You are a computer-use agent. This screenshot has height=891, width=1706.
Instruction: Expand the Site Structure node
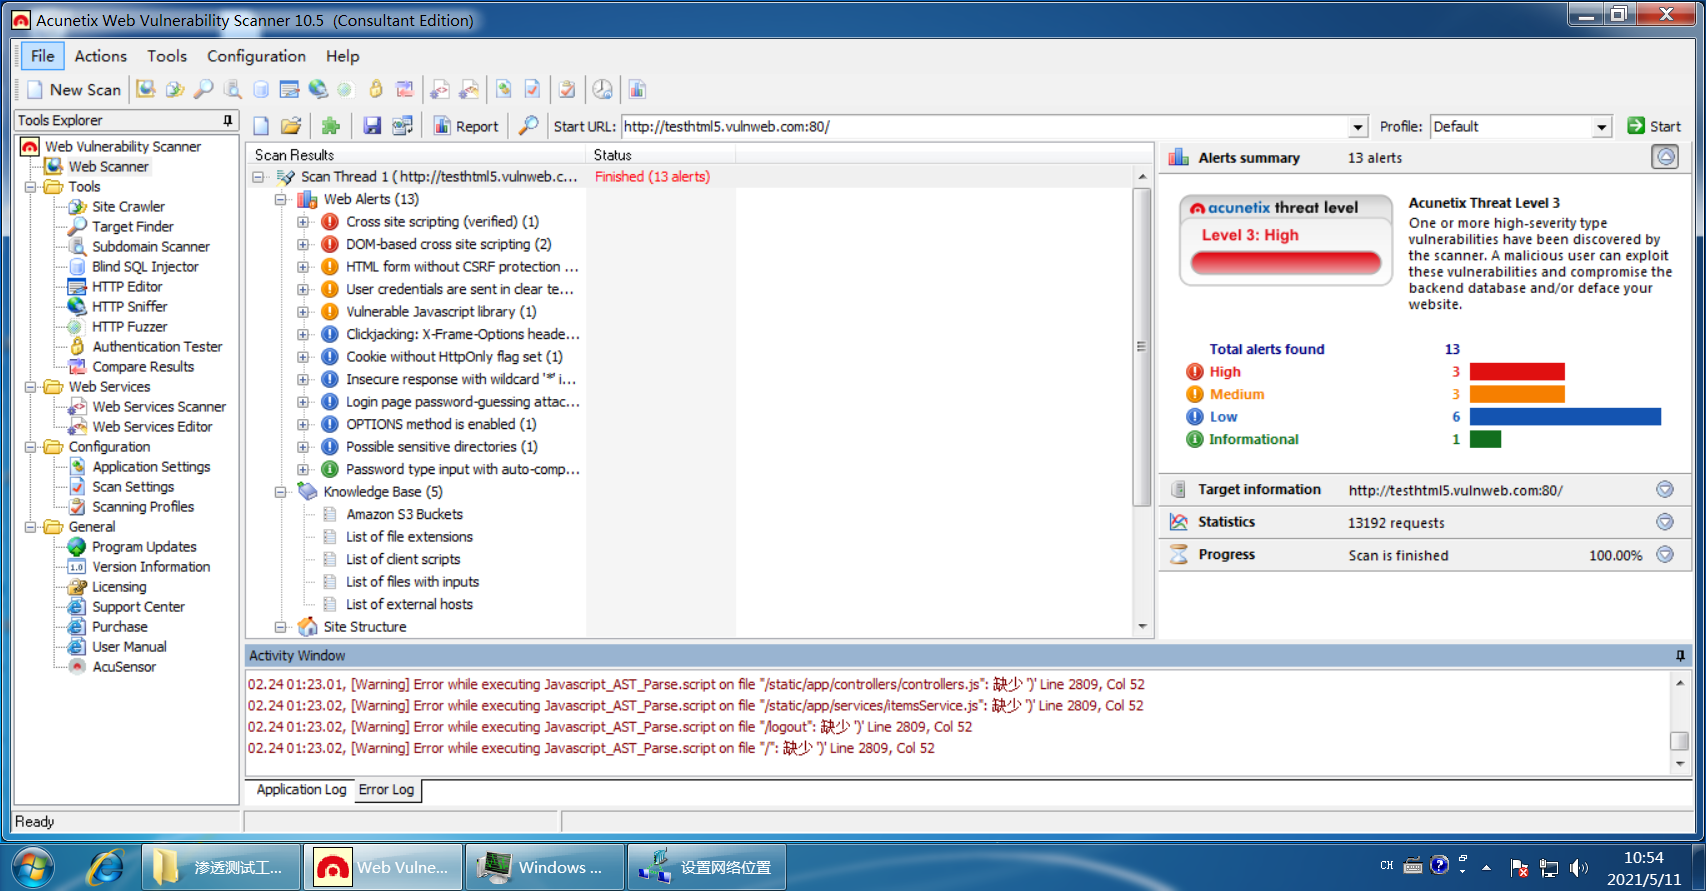tap(281, 627)
